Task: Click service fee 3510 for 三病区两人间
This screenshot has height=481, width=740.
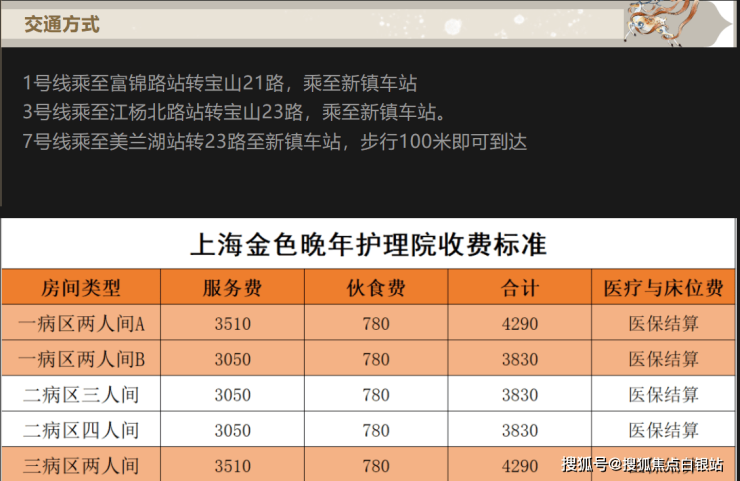Action: [x=233, y=466]
